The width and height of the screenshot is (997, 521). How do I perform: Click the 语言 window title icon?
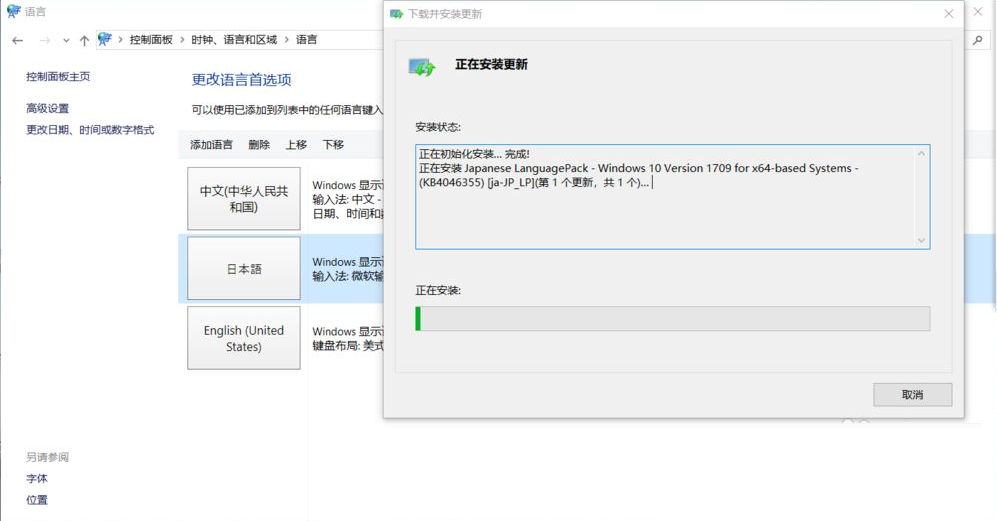click(13, 12)
